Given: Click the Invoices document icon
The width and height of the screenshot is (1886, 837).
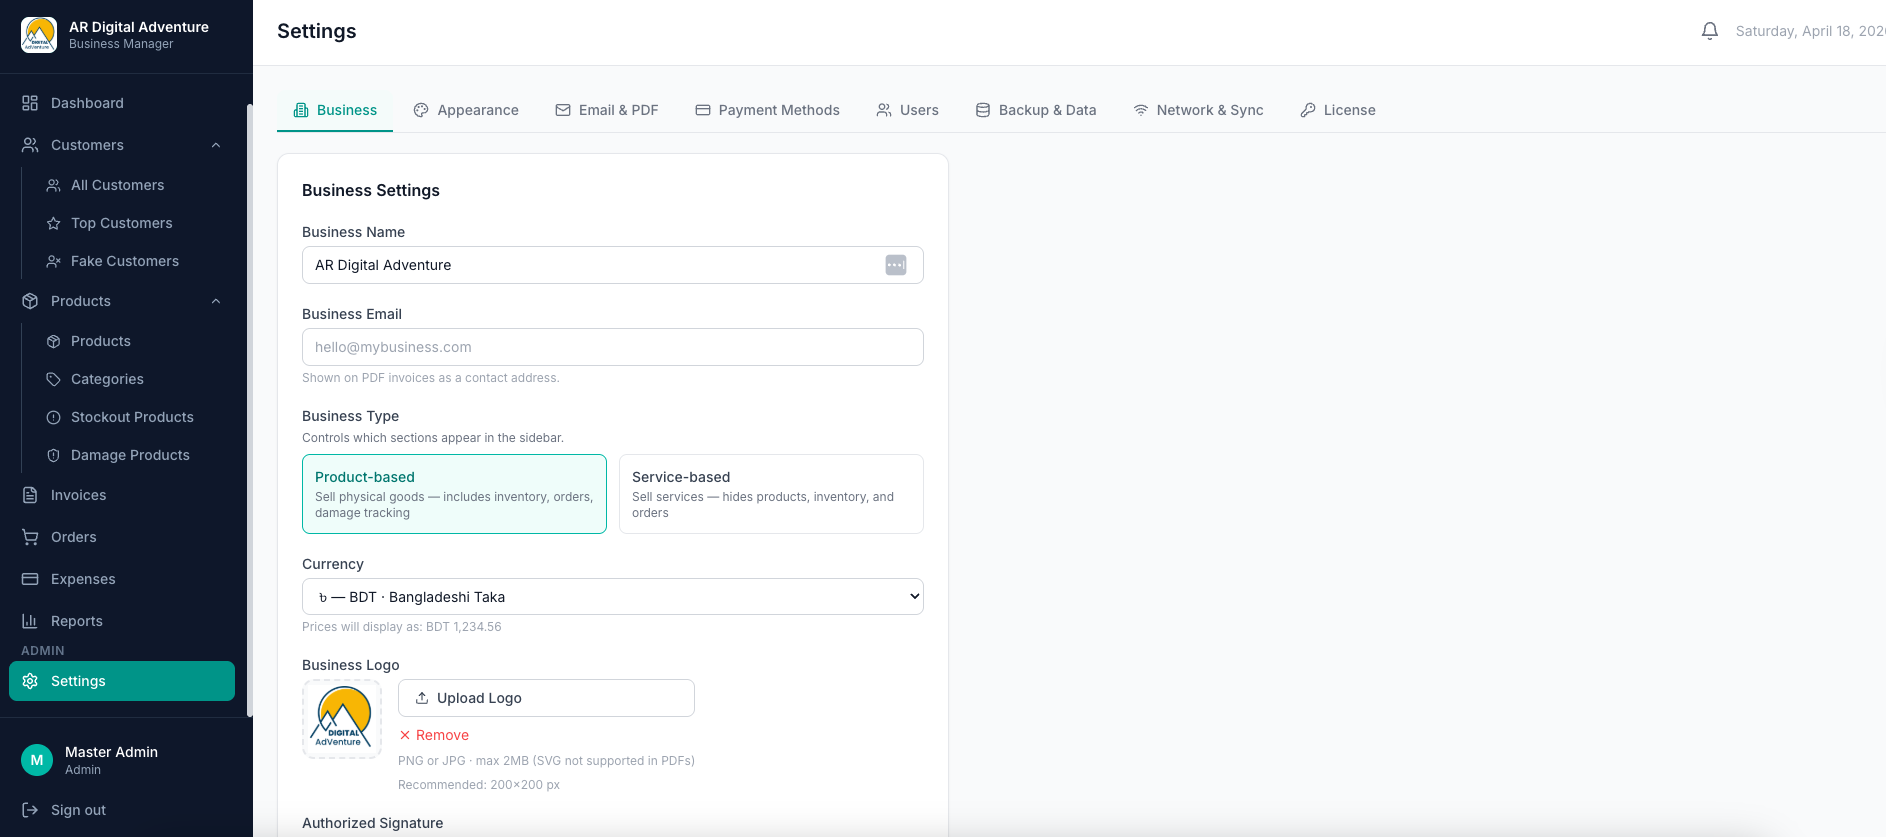Looking at the screenshot, I should click(30, 495).
